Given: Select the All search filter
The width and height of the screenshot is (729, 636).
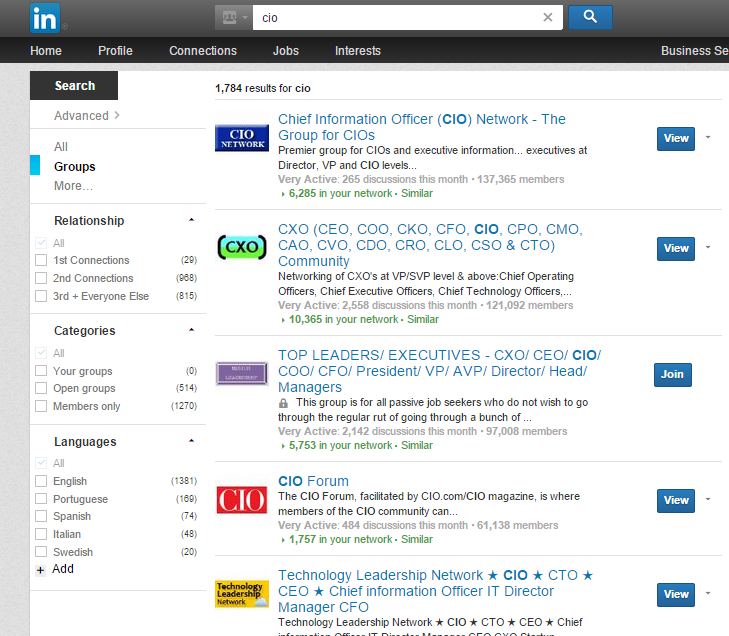Looking at the screenshot, I should pos(61,147).
